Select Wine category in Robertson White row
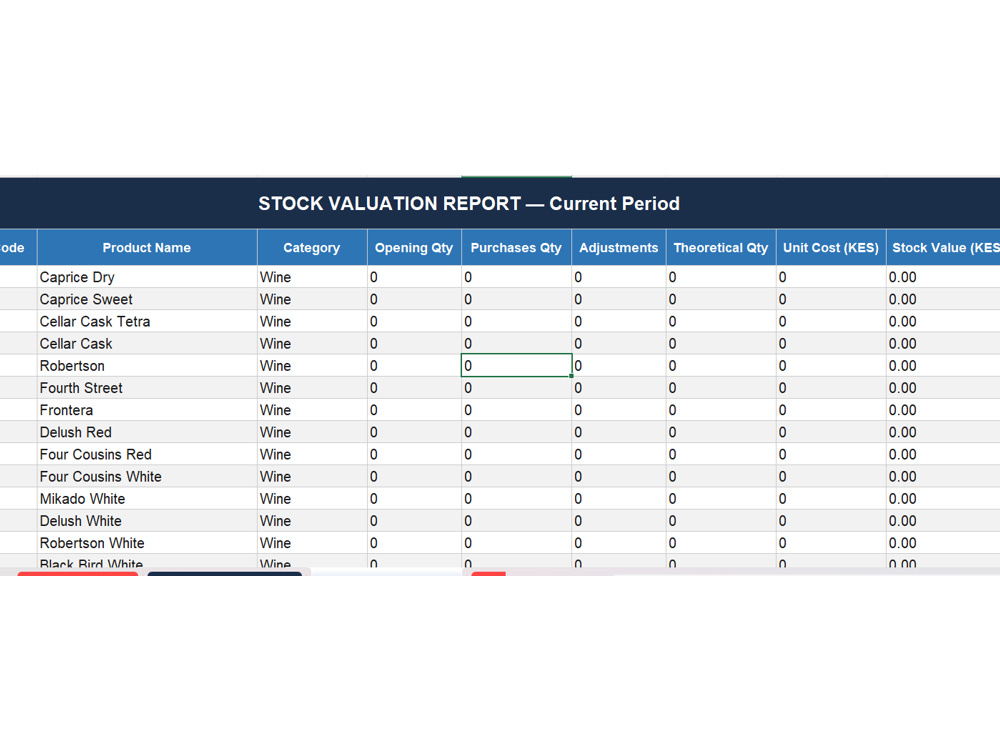 (312, 543)
